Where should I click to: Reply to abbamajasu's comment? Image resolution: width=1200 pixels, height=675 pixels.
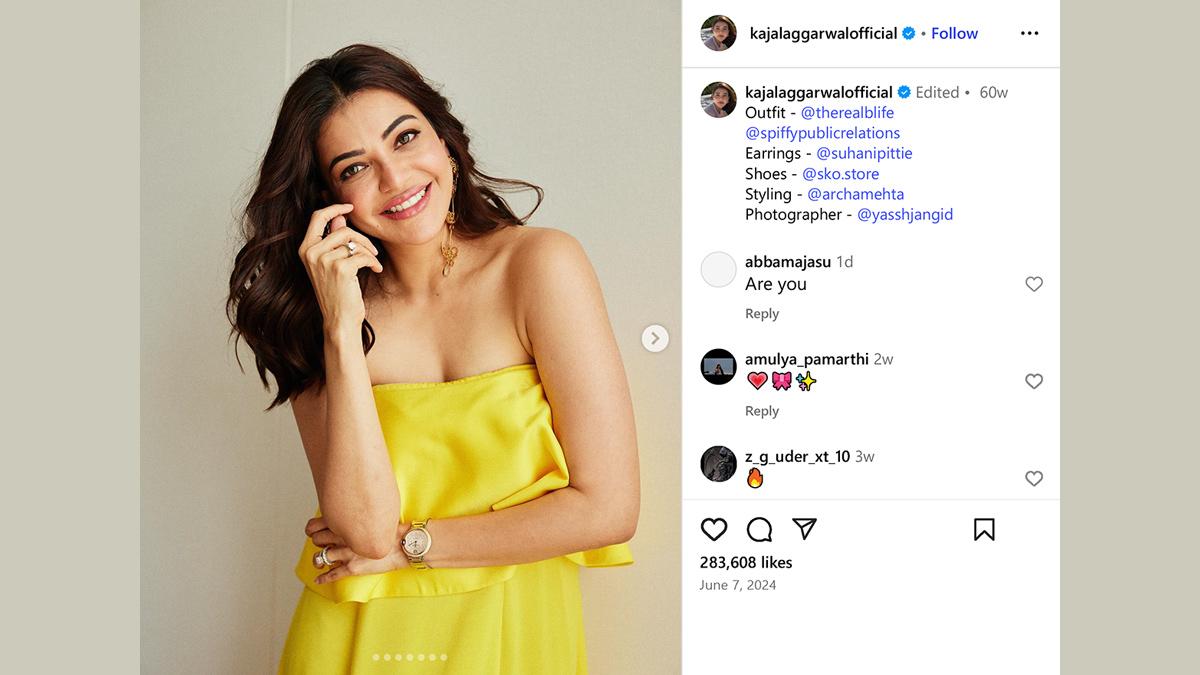tap(762, 314)
